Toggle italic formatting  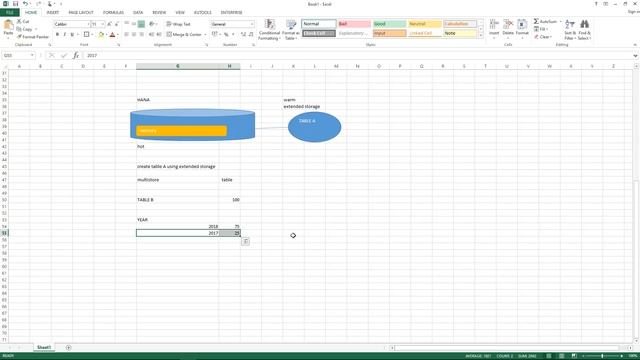click(64, 34)
